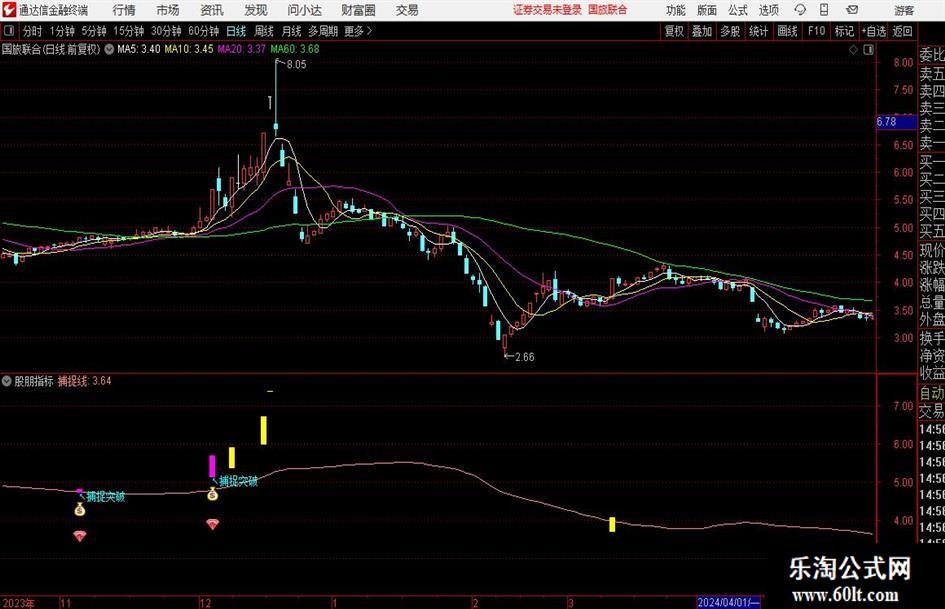The width and height of the screenshot is (945, 609).
Task: Switch to 30分钟 period tab
Action: coord(166,31)
